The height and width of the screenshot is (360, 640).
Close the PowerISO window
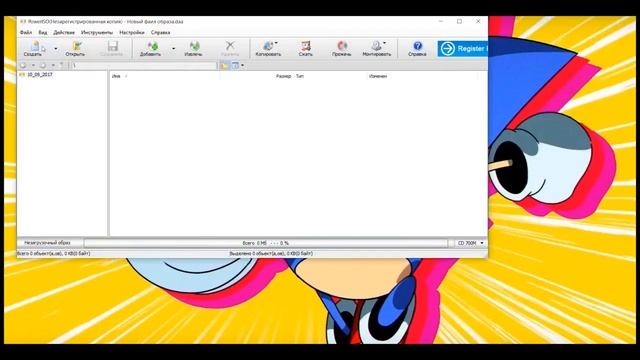click(x=478, y=21)
